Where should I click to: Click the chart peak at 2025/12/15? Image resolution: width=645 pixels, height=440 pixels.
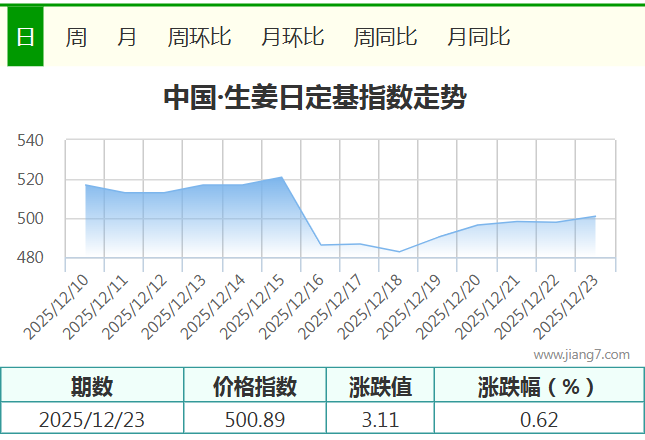tap(282, 177)
